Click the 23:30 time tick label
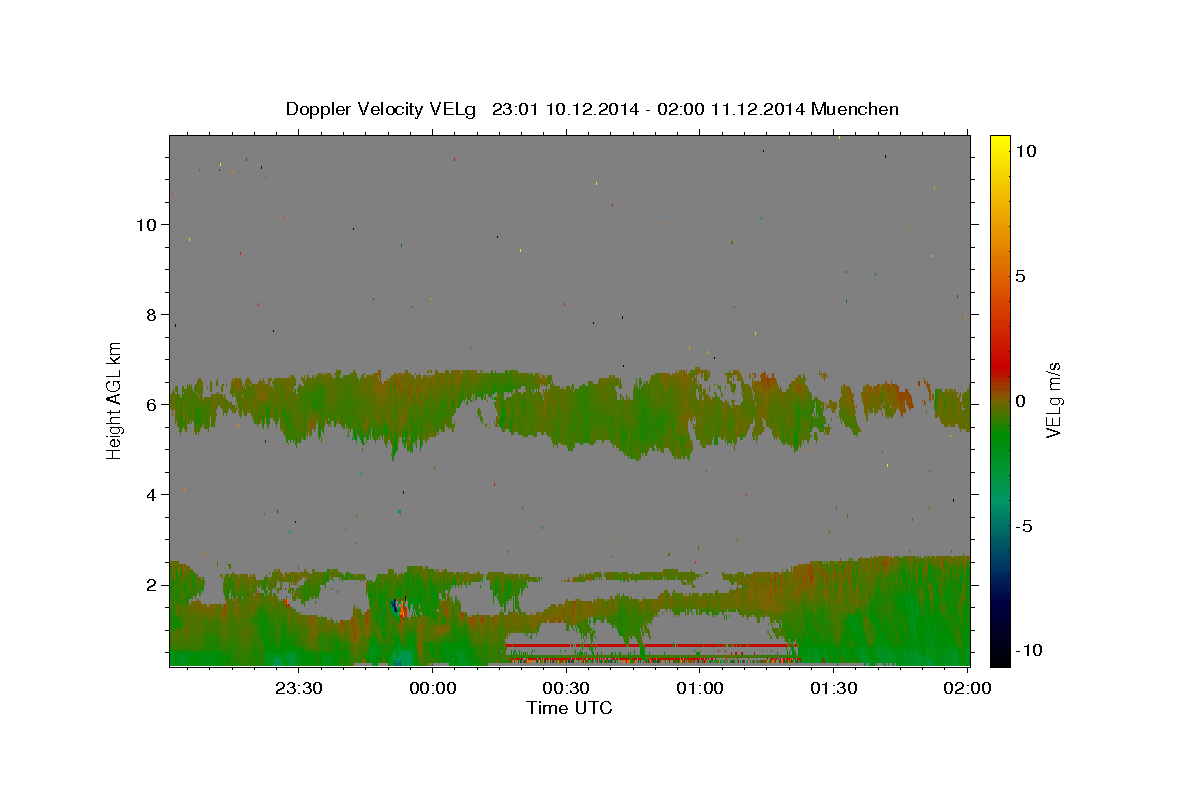Image resolution: width=1200 pixels, height=800 pixels. coord(299,688)
